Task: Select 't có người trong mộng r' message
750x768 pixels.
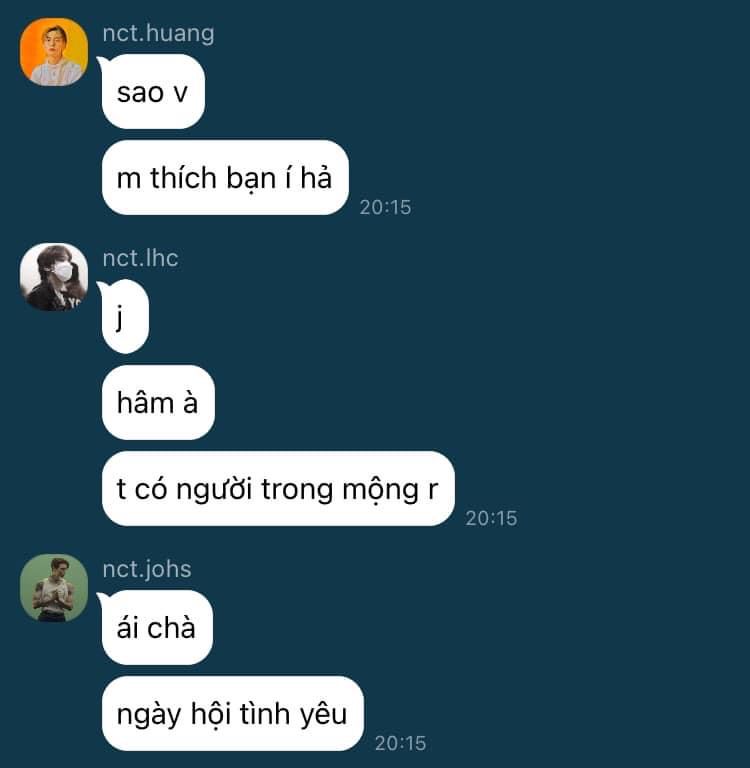Action: point(278,488)
